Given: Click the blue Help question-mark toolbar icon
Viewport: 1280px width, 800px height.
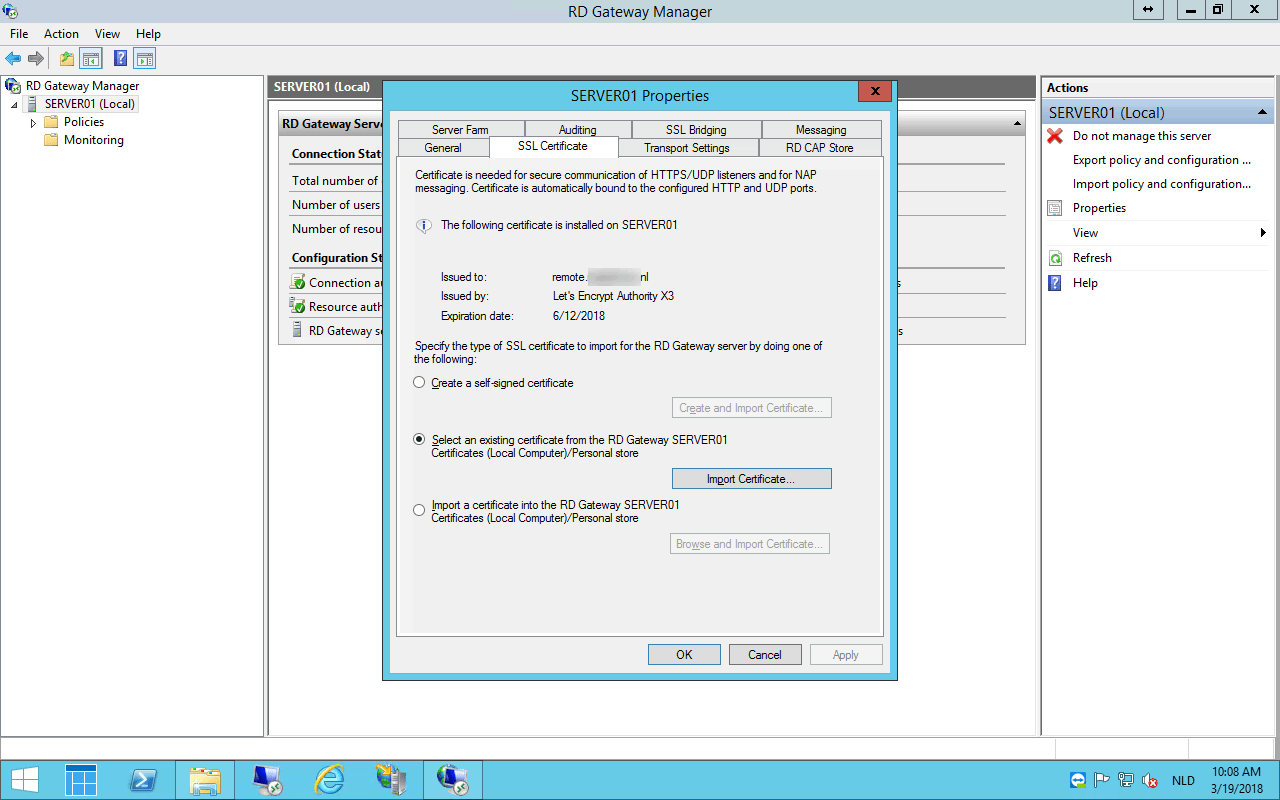Looking at the screenshot, I should [x=120, y=59].
